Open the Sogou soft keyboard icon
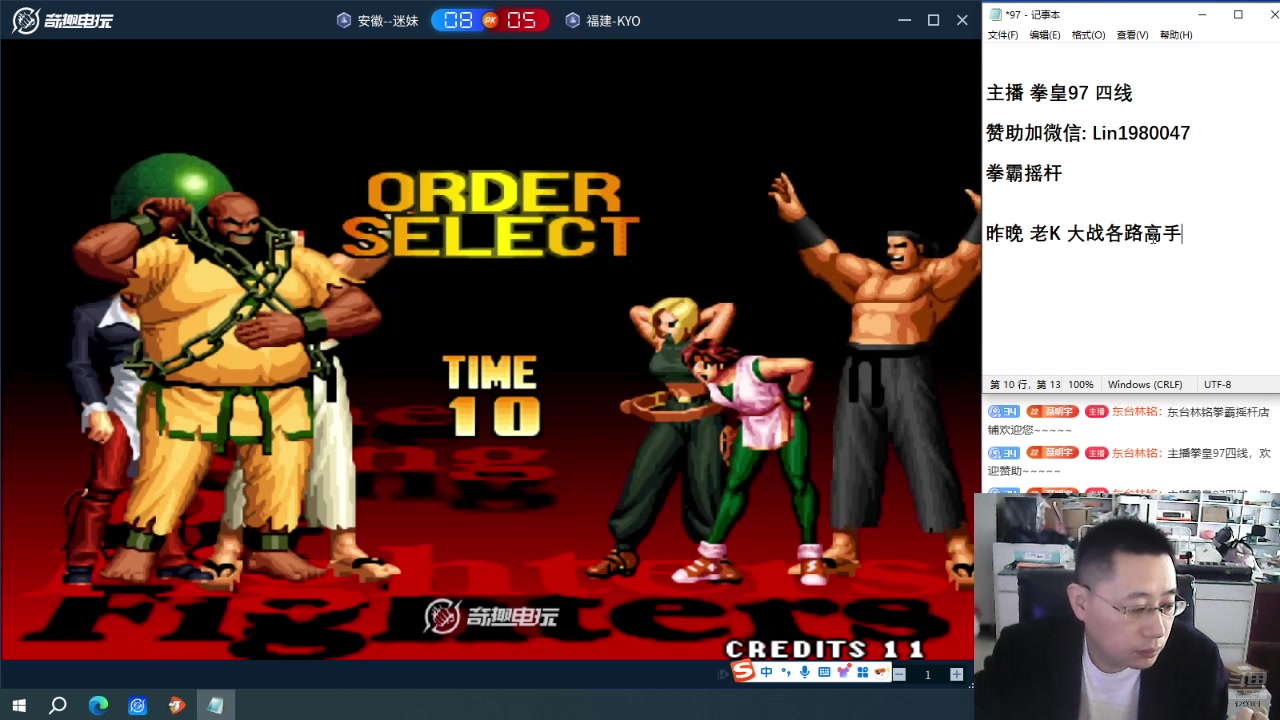 click(x=824, y=673)
